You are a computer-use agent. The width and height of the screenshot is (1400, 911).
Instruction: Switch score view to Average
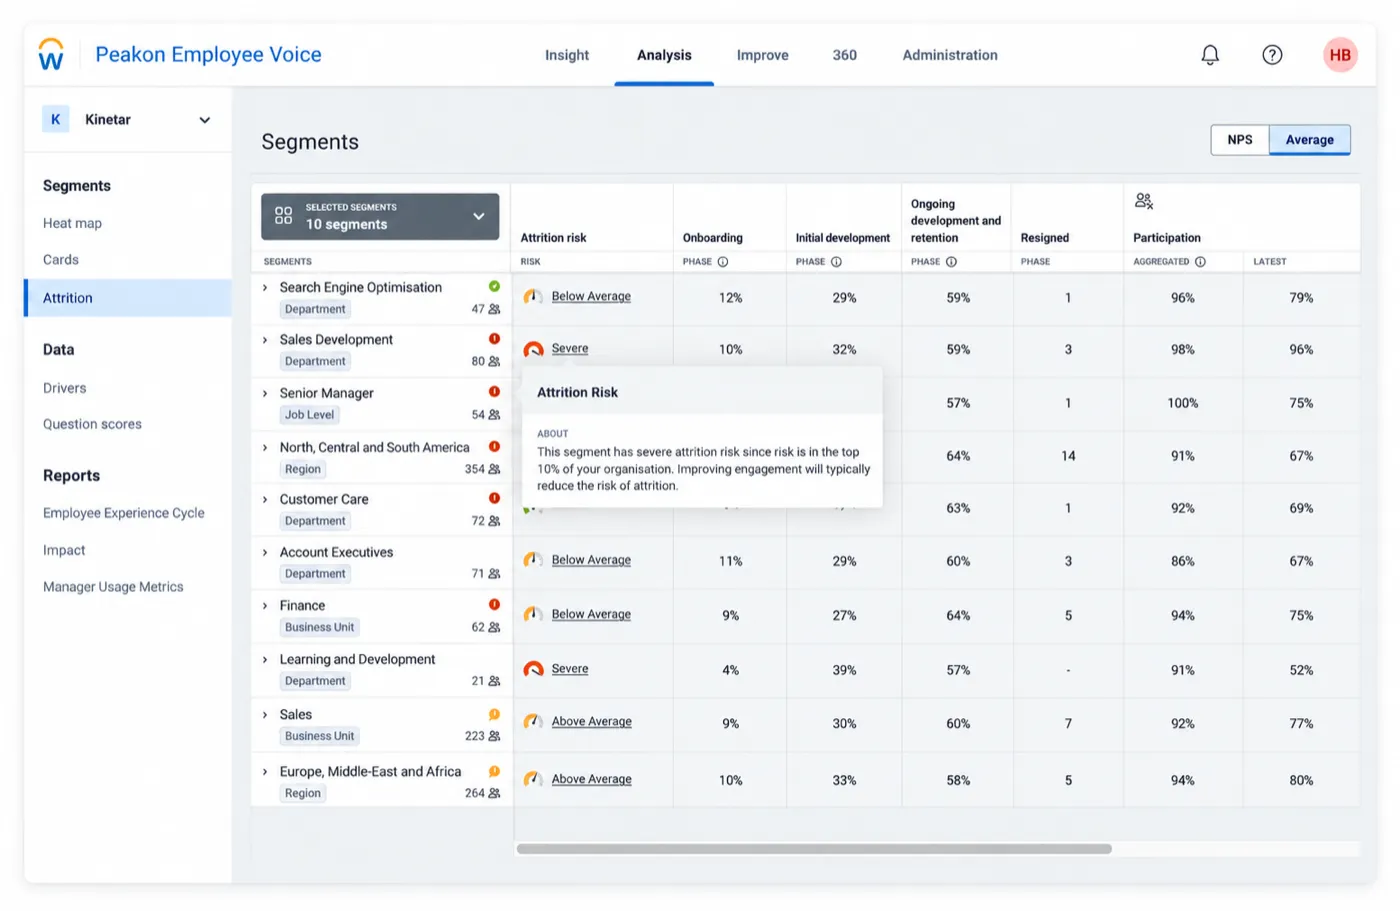(1310, 140)
